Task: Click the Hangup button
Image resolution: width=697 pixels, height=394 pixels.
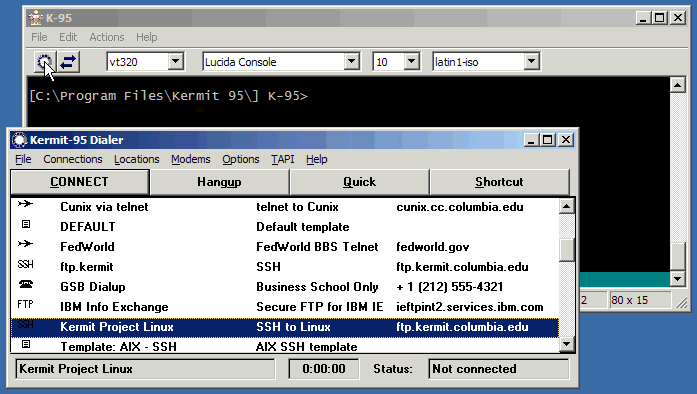Action: pos(219,182)
